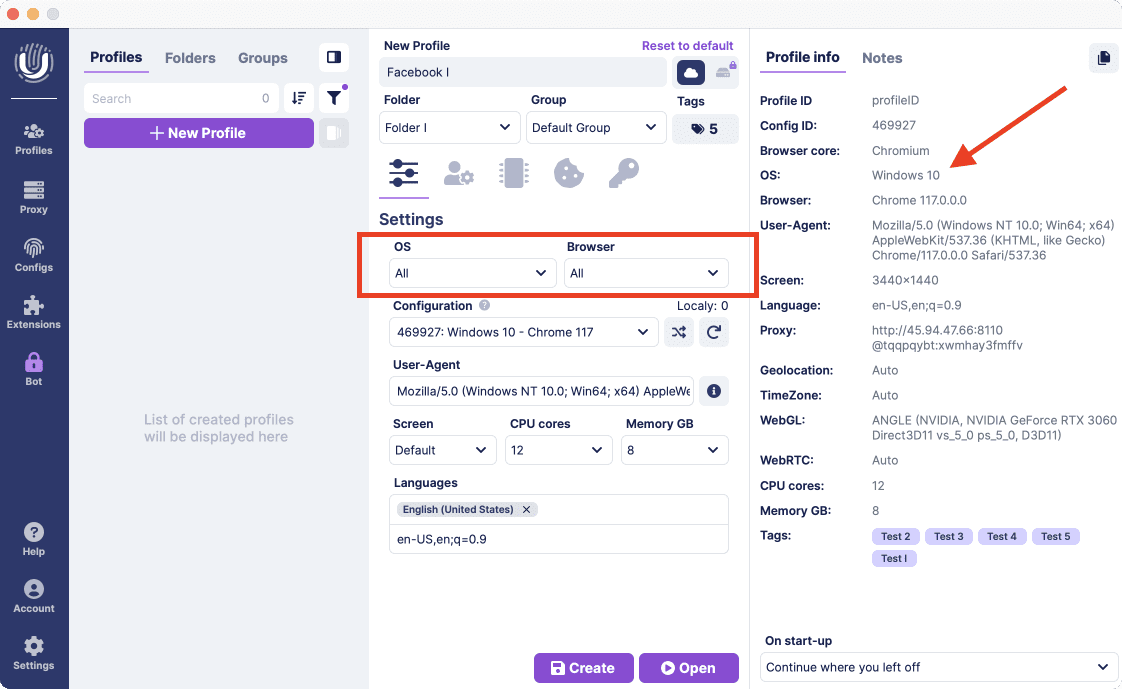This screenshot has height=689, width=1122.
Task: Click the Create button
Action: [x=583, y=668]
